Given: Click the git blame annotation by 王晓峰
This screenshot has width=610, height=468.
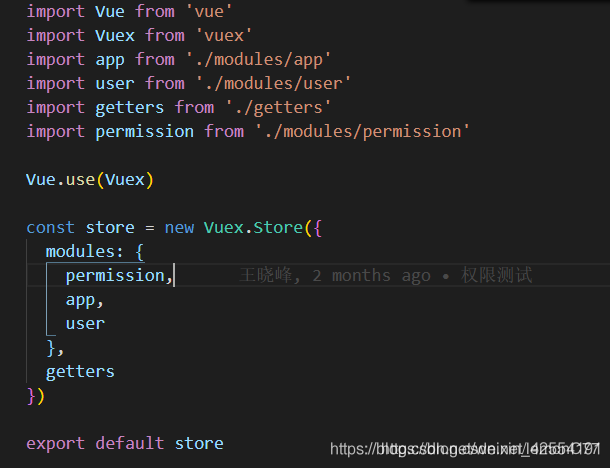Looking at the screenshot, I should [x=387, y=275].
